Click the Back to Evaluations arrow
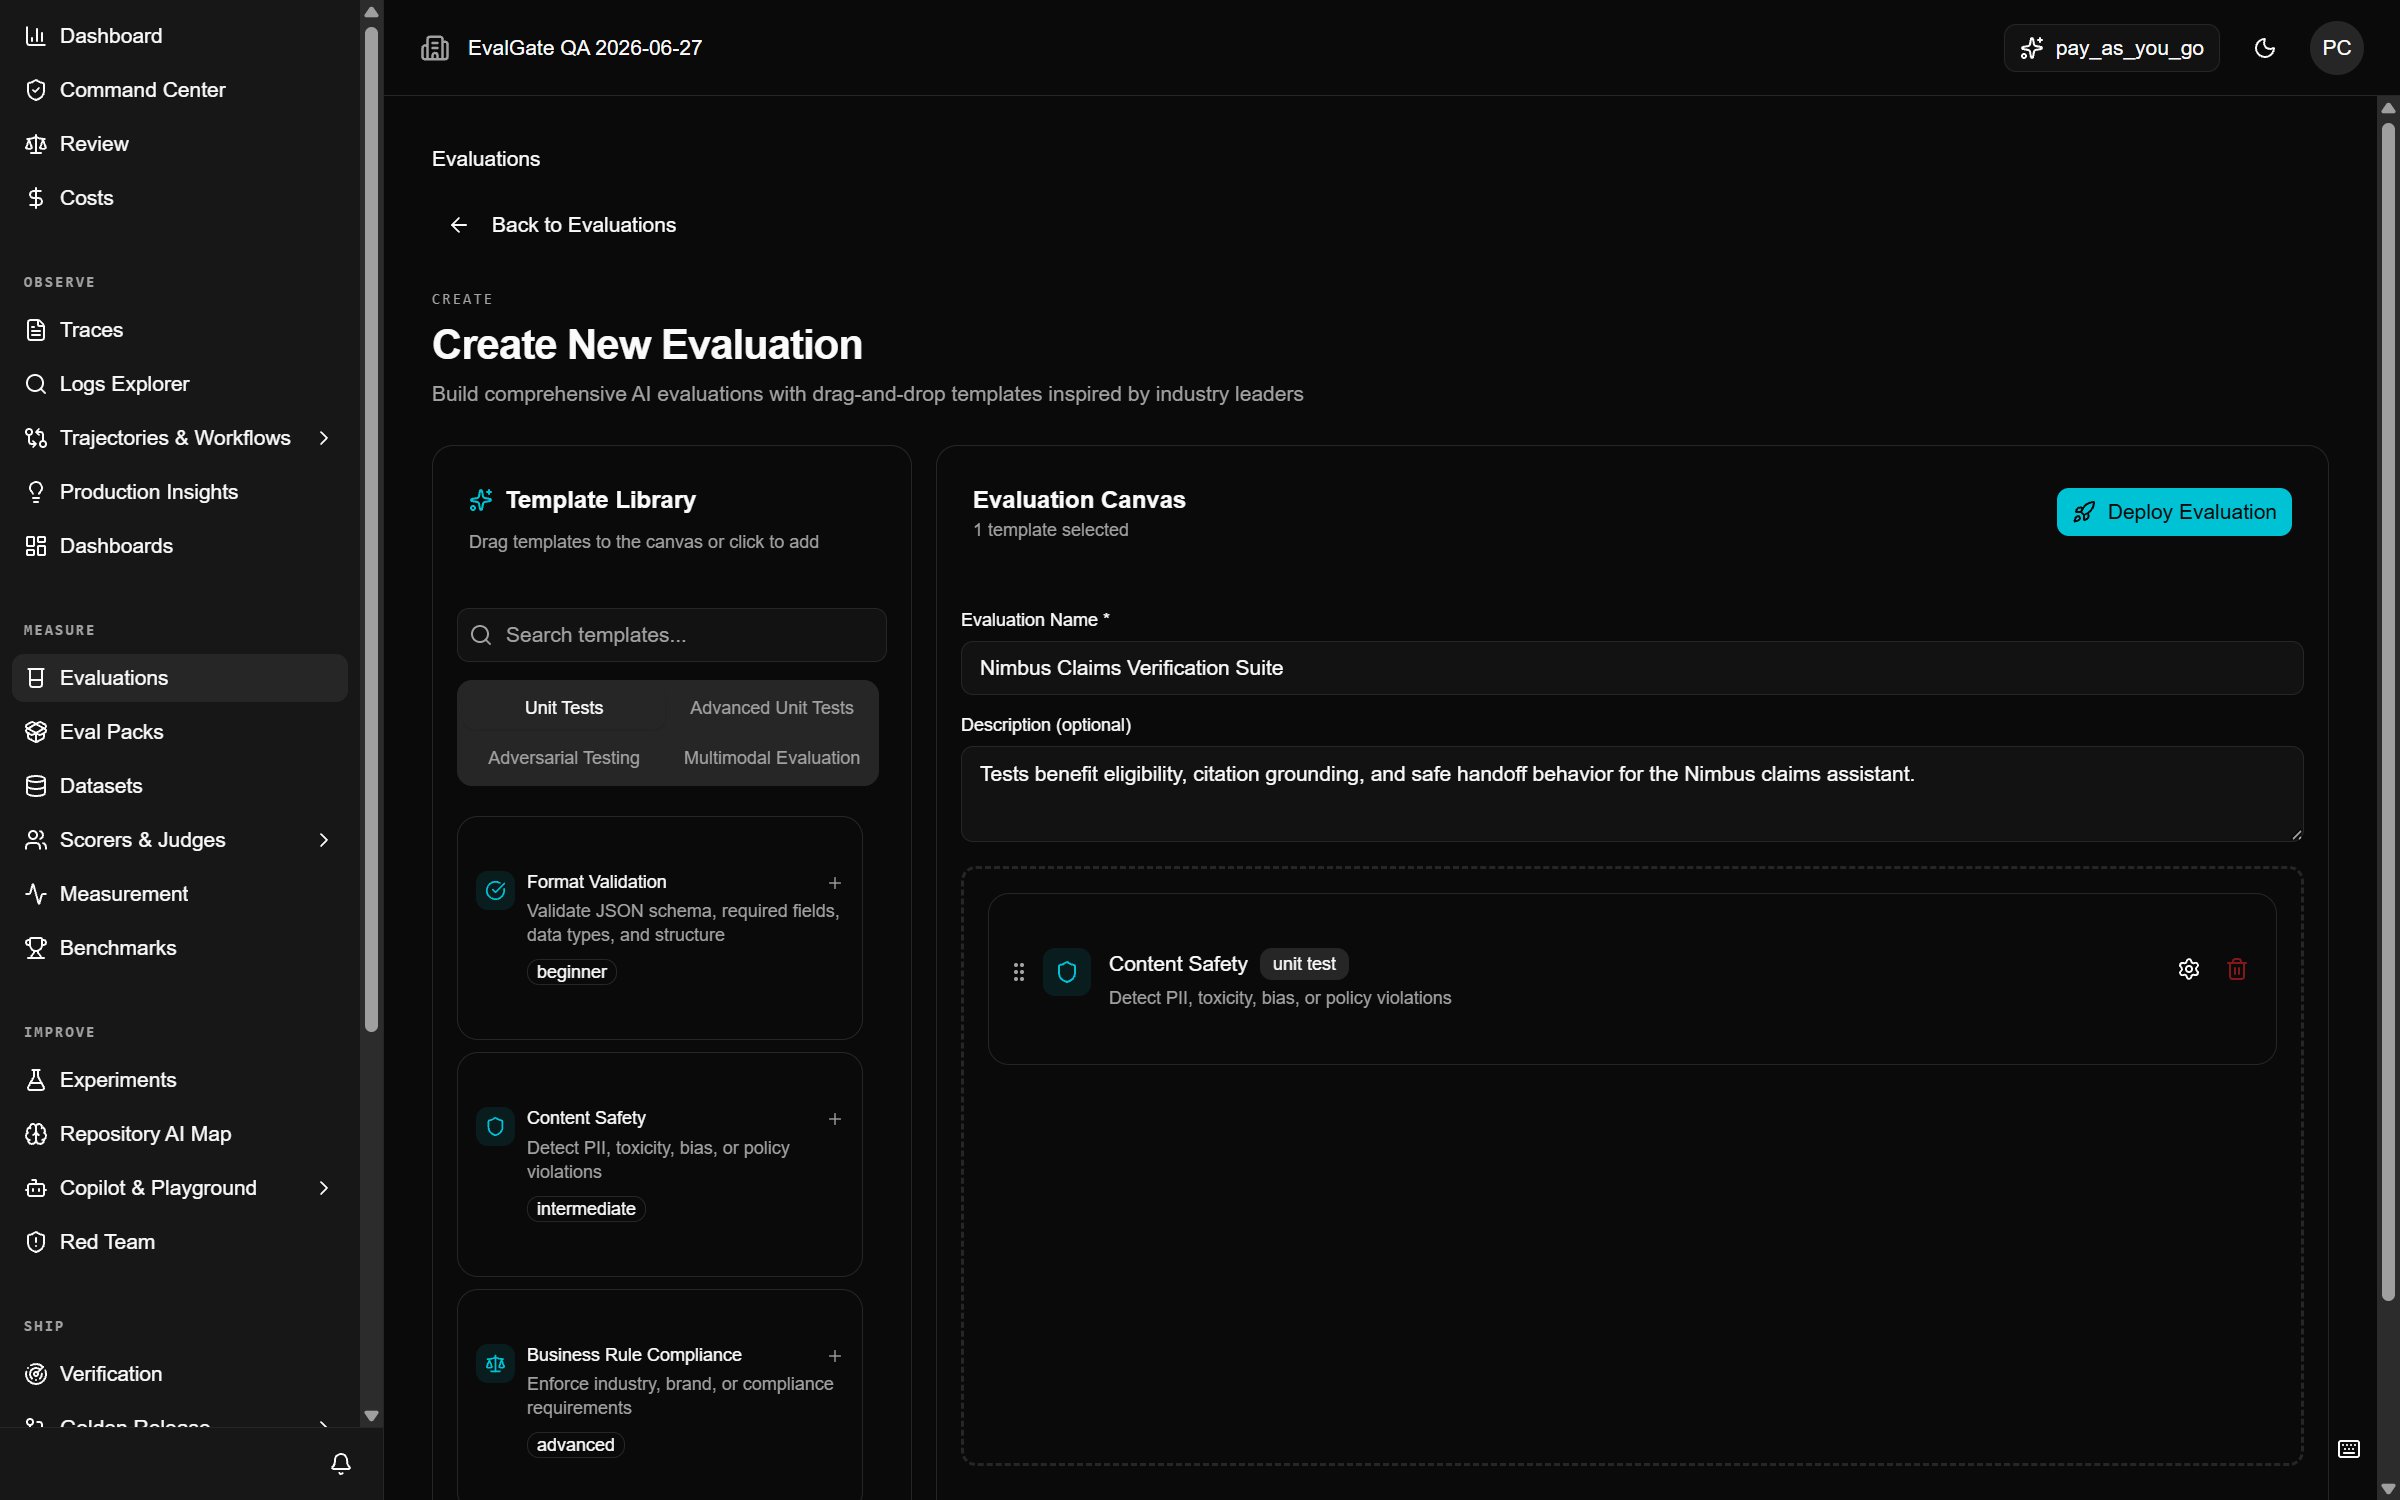 pos(459,225)
